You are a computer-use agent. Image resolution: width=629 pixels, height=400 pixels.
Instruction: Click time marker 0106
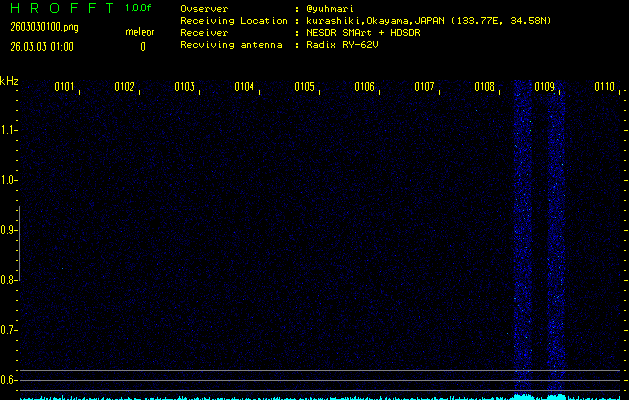tap(364, 87)
